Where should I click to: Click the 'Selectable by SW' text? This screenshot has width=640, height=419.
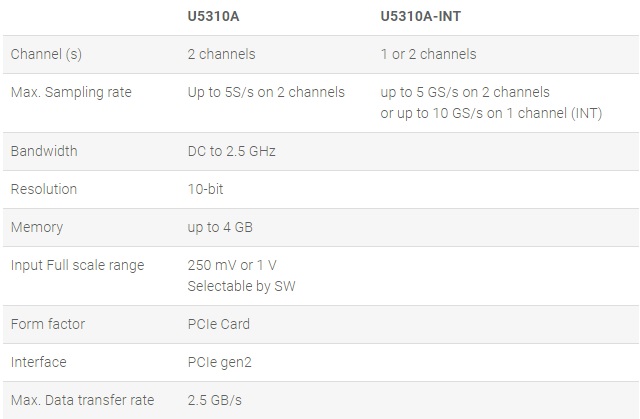coord(241,285)
